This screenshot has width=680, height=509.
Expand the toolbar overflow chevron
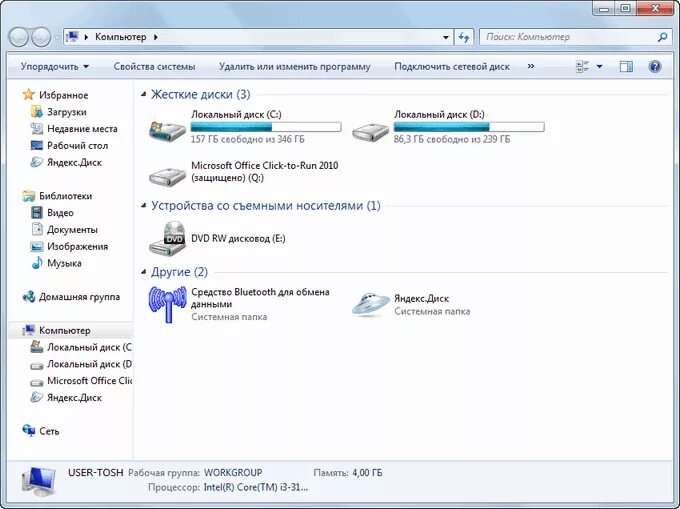[x=531, y=66]
